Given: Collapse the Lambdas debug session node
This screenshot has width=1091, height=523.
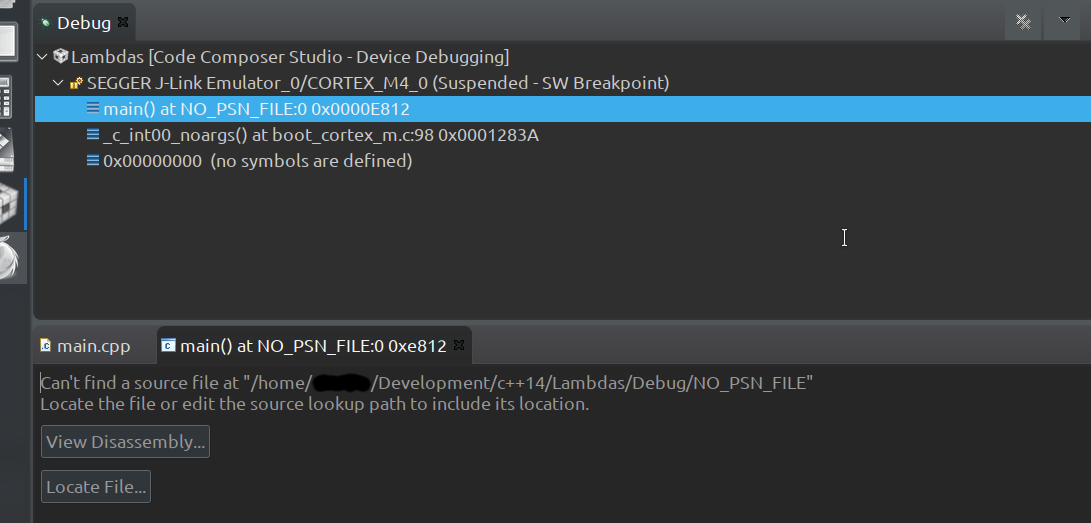Looking at the screenshot, I should [42, 57].
